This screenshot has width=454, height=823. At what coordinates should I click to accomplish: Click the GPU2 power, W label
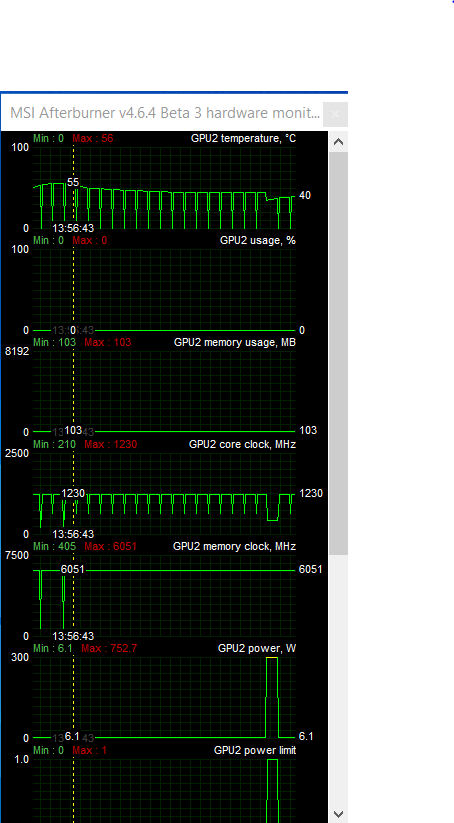tap(257, 649)
